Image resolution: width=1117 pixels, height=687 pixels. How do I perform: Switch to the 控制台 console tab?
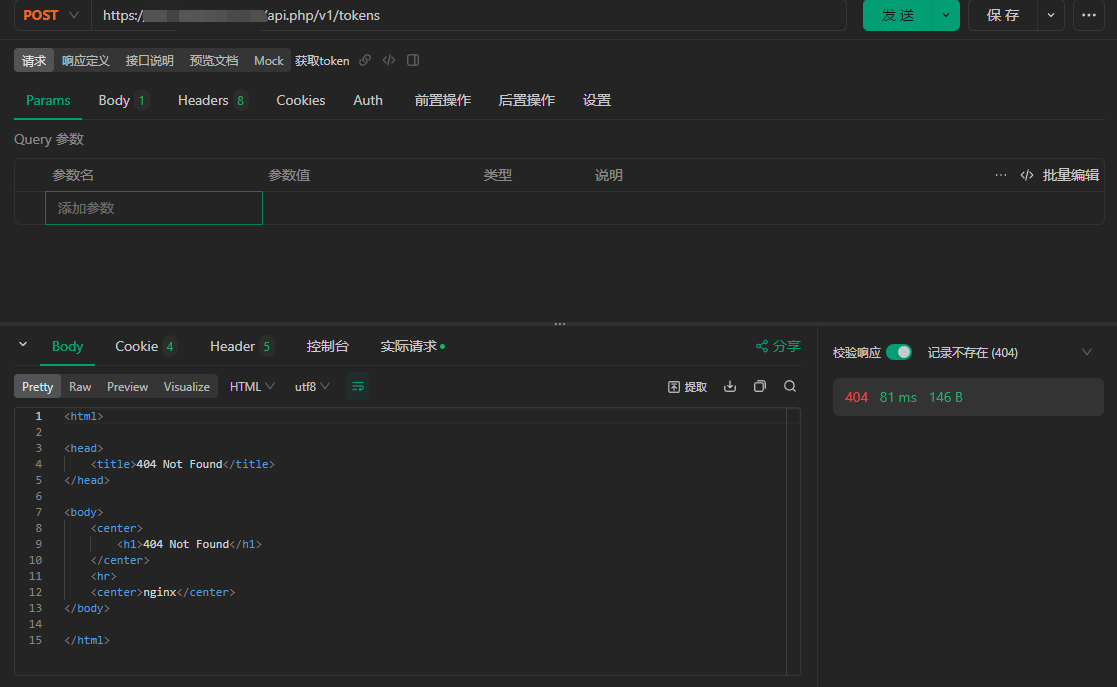327,346
